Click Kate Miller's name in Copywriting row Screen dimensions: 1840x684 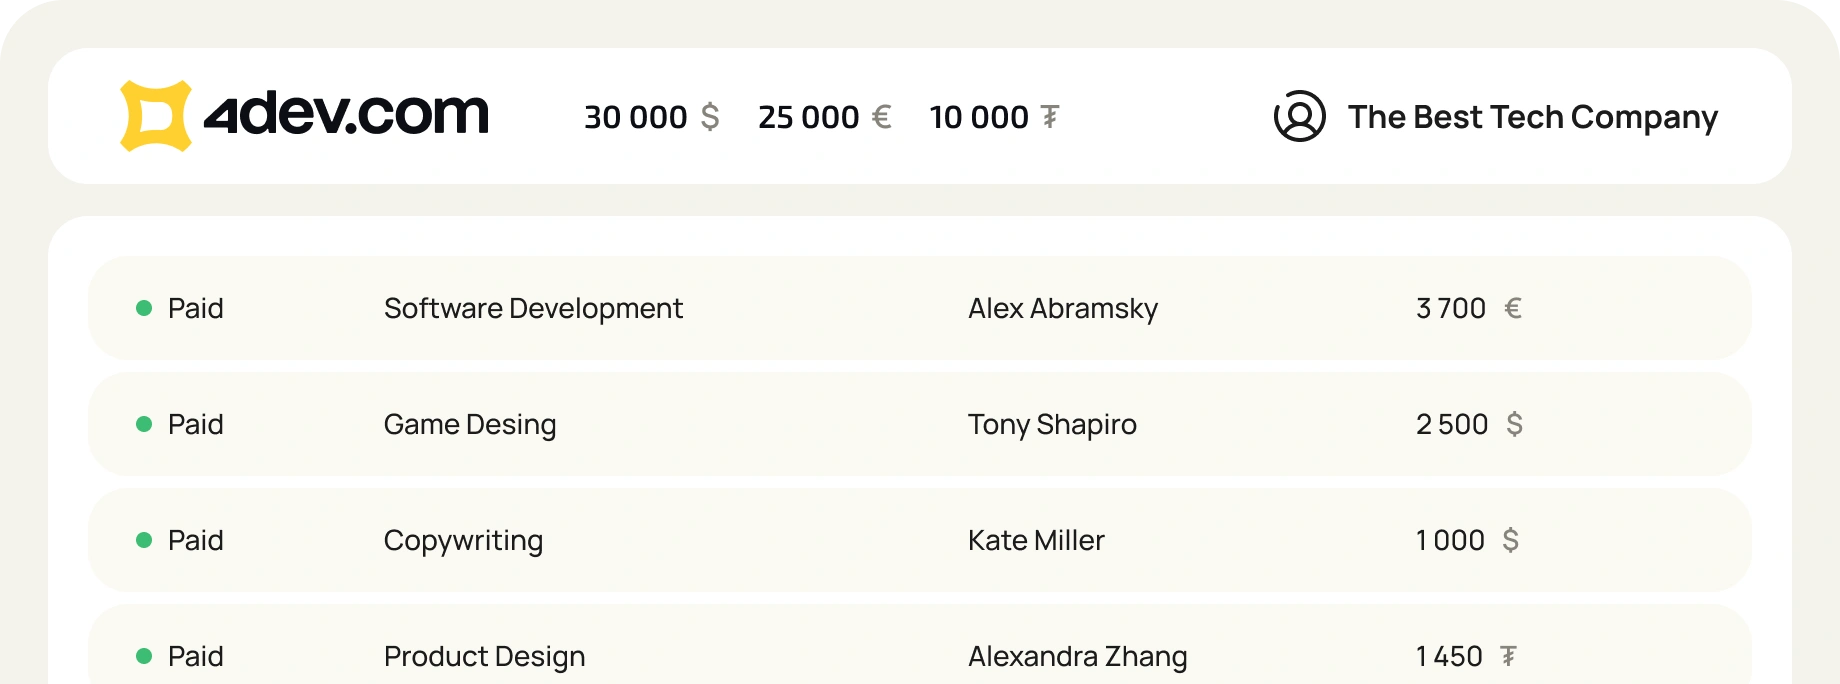click(1036, 540)
